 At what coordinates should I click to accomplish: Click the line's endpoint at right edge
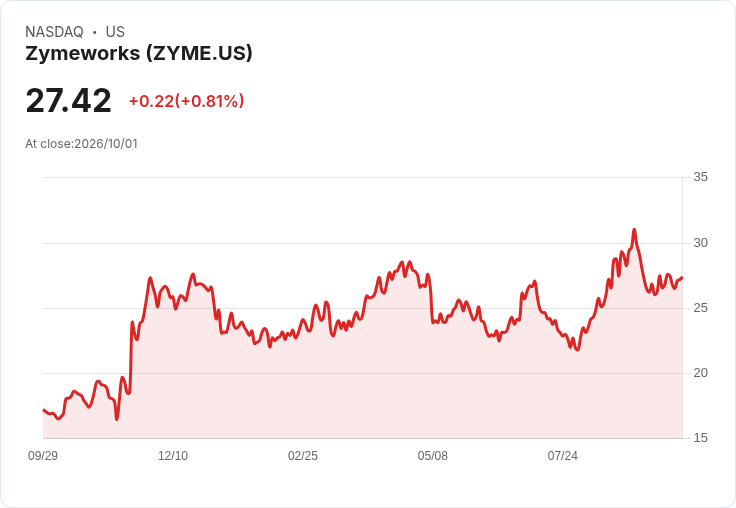(x=682, y=277)
